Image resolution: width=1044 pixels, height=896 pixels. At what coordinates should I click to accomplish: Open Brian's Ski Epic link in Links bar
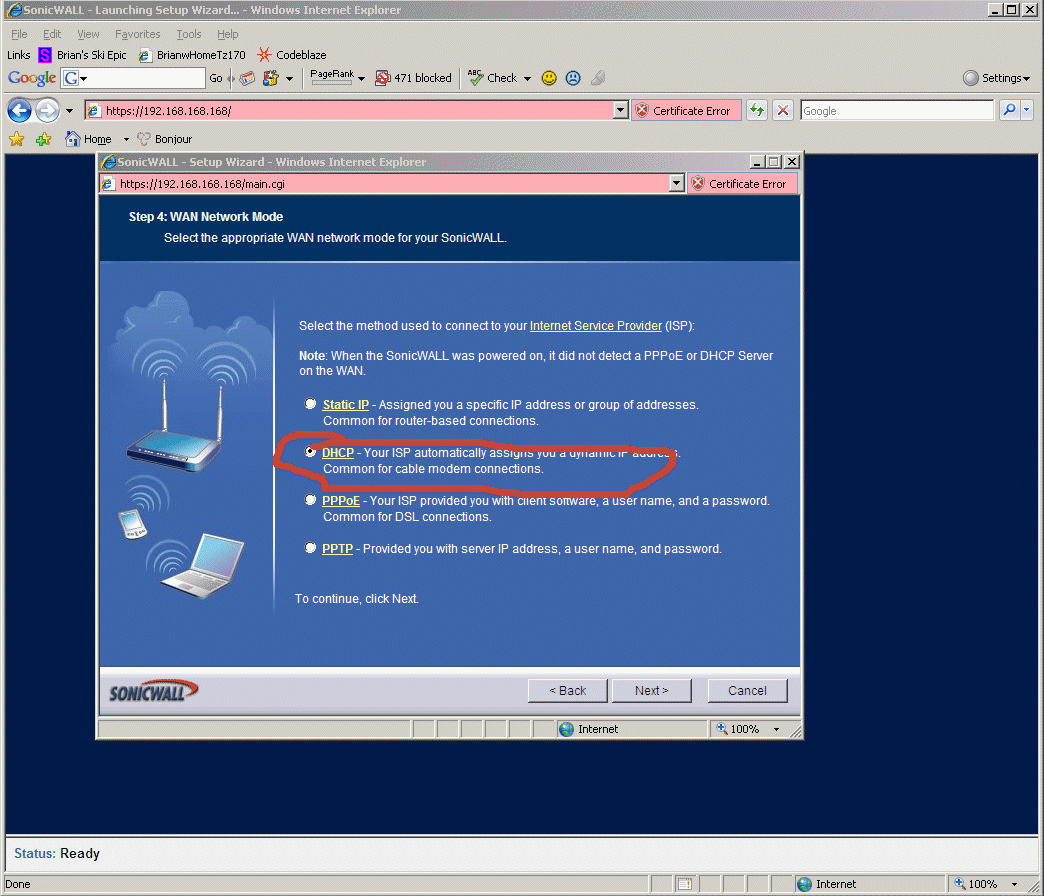83,55
